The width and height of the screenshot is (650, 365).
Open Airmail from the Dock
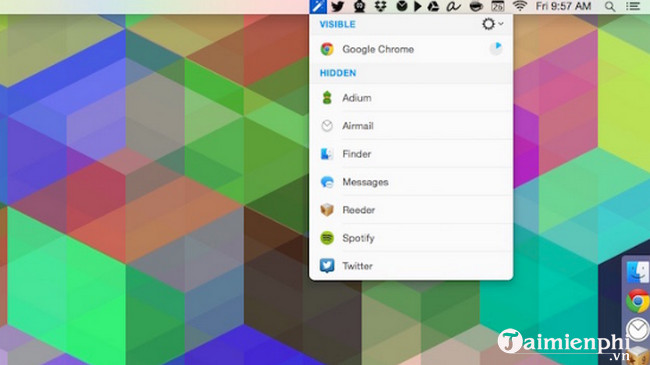tap(638, 329)
